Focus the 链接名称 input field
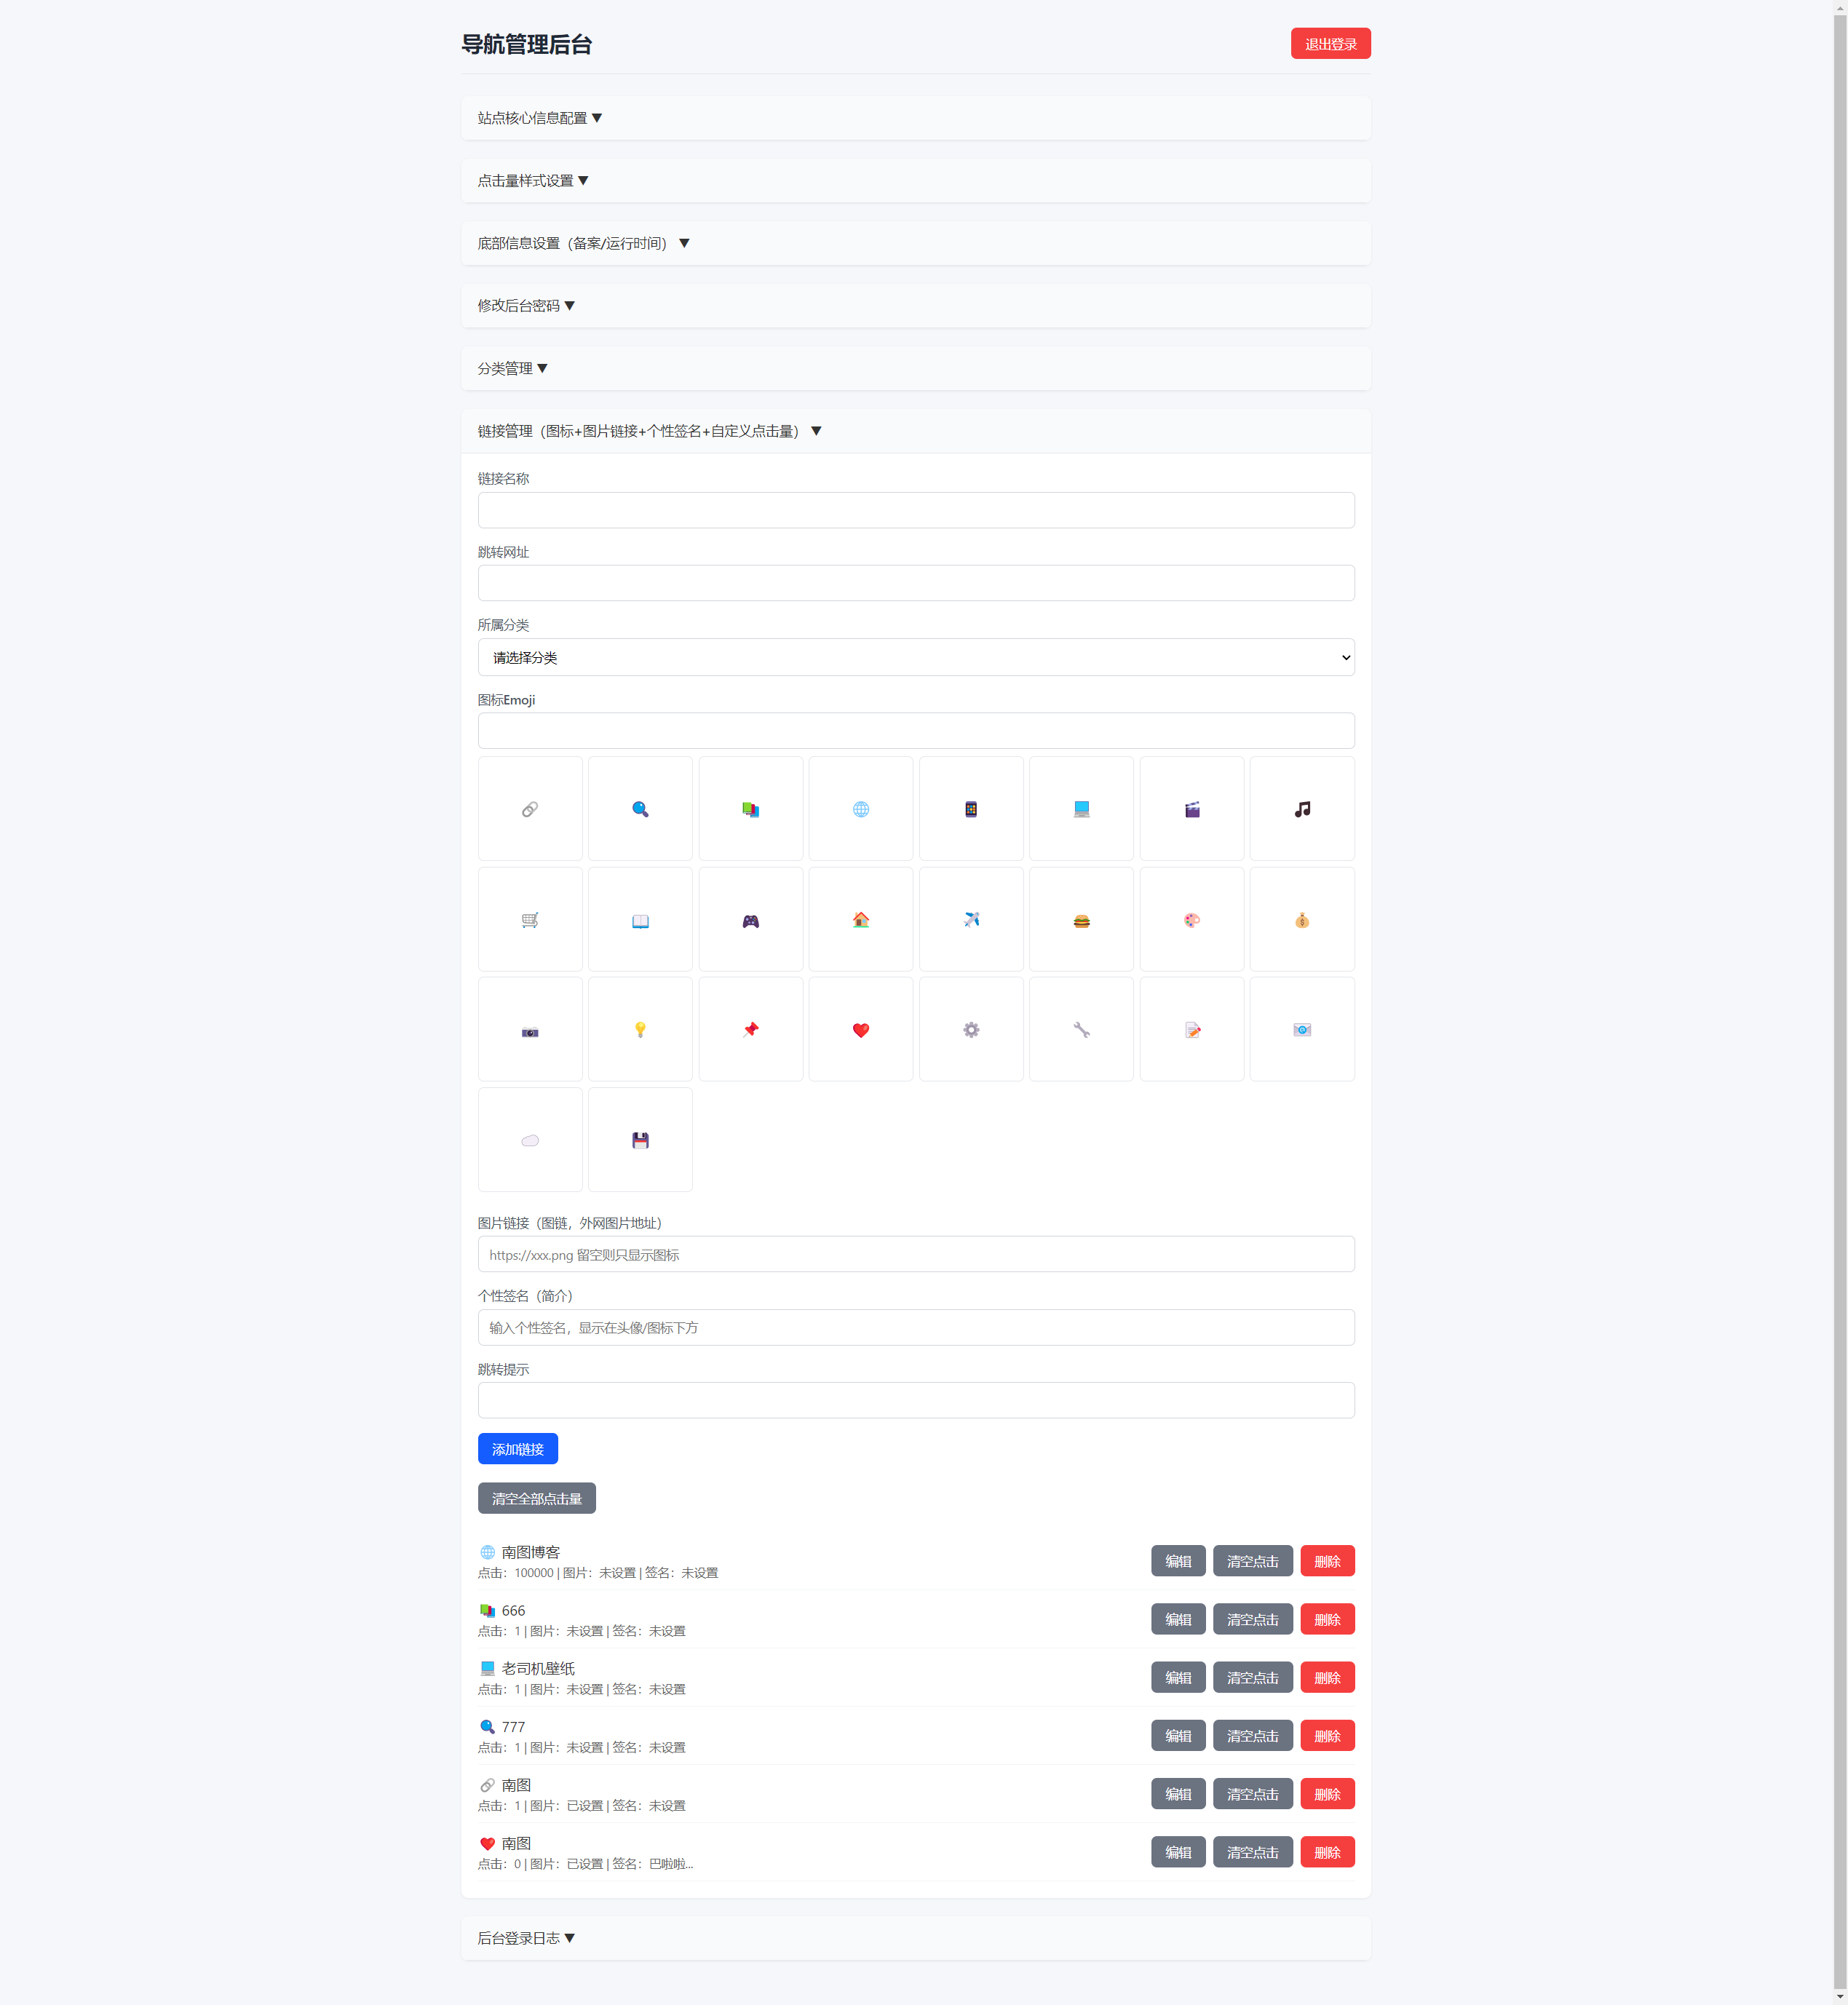This screenshot has height=2005, width=1848. (x=915, y=510)
